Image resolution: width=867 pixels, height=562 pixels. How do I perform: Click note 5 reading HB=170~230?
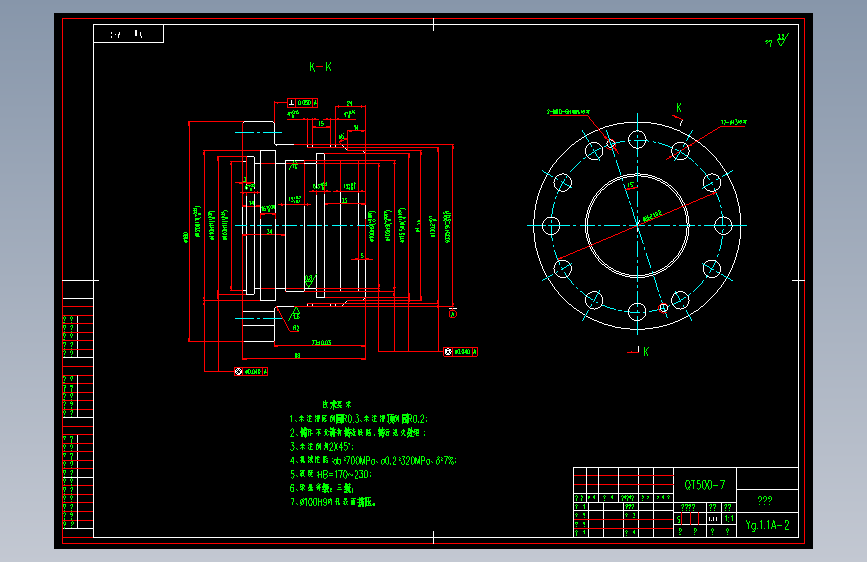click(x=331, y=474)
